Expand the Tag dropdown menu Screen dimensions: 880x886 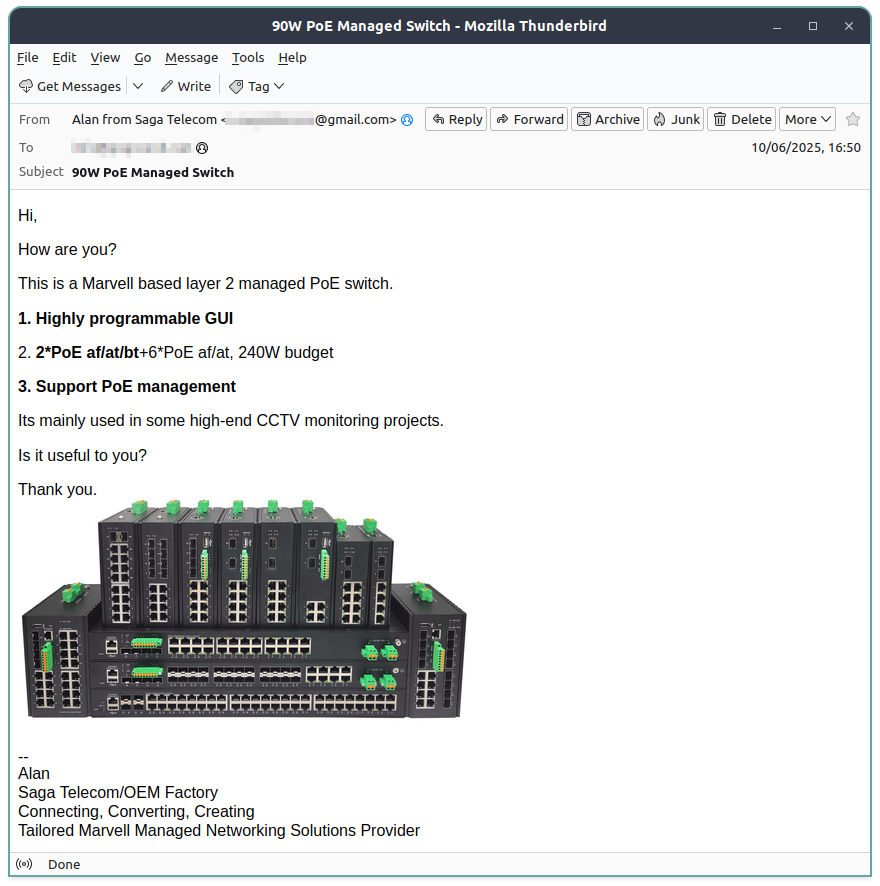(x=257, y=87)
